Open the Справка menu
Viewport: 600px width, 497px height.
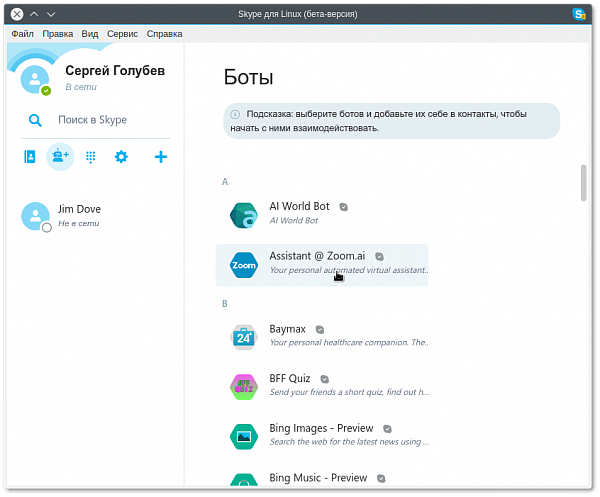pyautogui.click(x=164, y=34)
